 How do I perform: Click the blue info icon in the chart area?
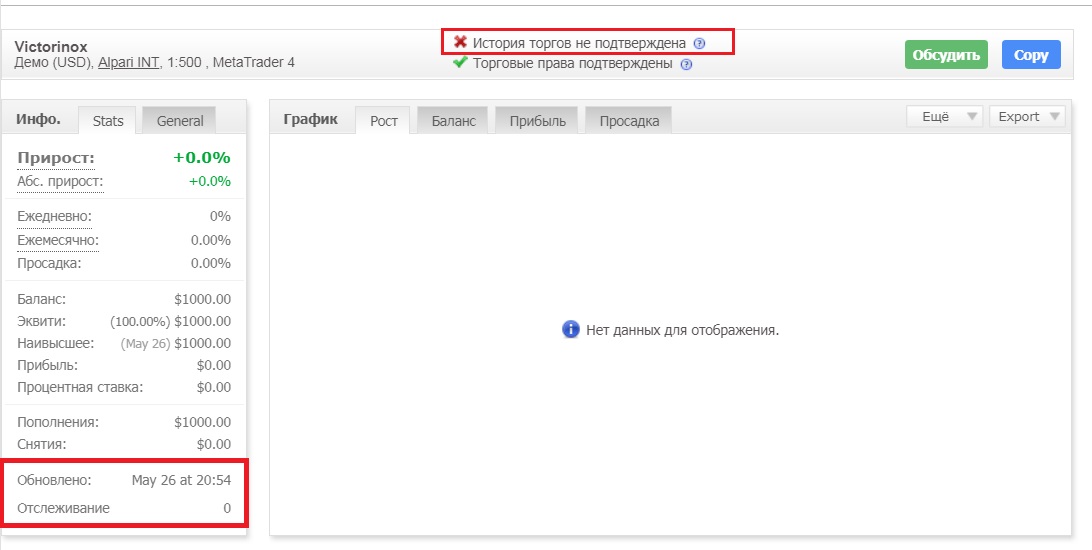(x=570, y=329)
